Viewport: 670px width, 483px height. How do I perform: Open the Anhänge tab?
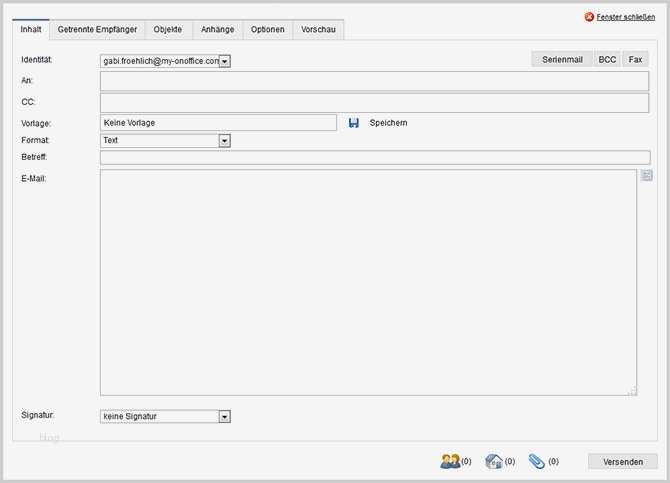point(217,29)
